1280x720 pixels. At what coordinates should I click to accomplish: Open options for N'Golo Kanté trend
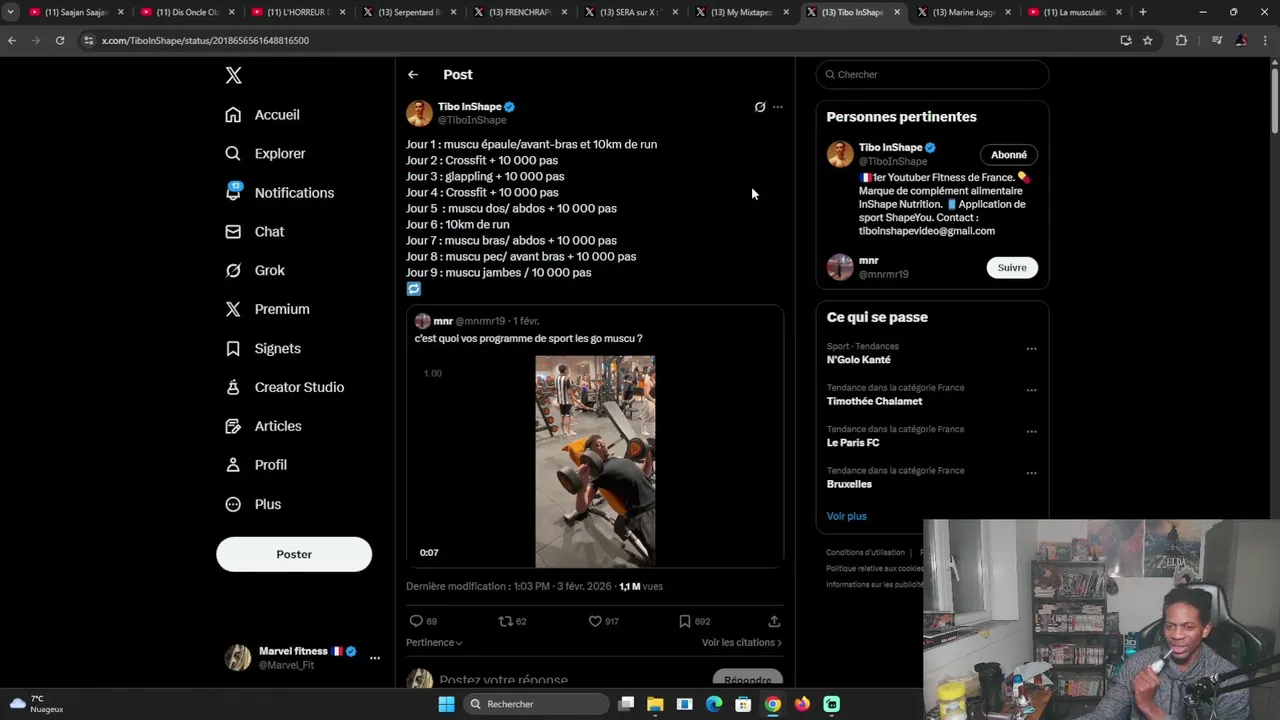1031,349
